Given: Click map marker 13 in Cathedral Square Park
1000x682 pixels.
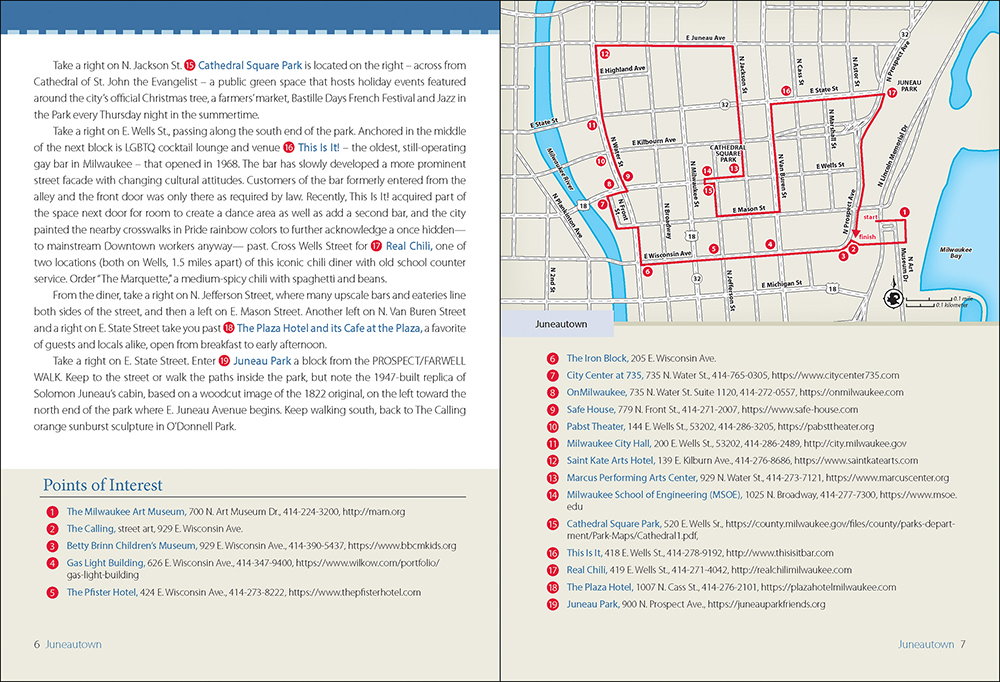Looking at the screenshot, I should (734, 169).
